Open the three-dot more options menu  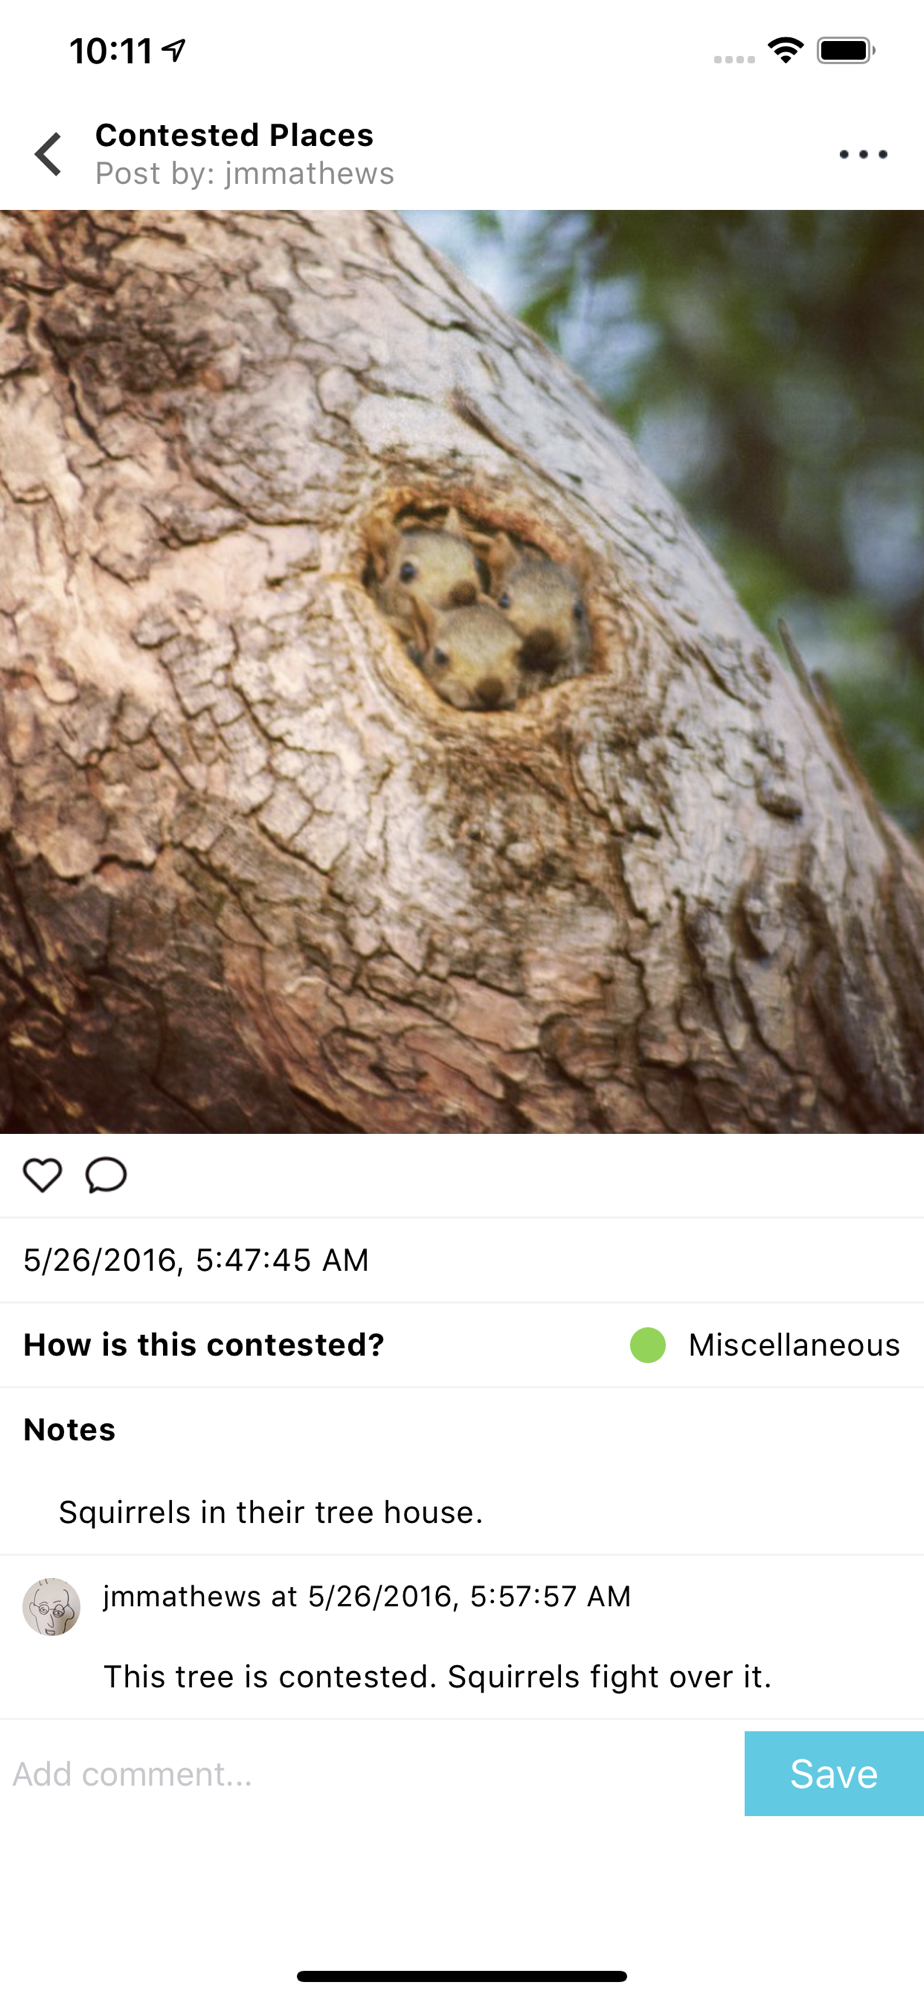pos(863,154)
